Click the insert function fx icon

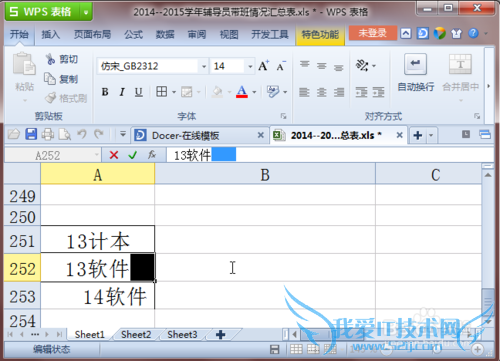(x=152, y=155)
